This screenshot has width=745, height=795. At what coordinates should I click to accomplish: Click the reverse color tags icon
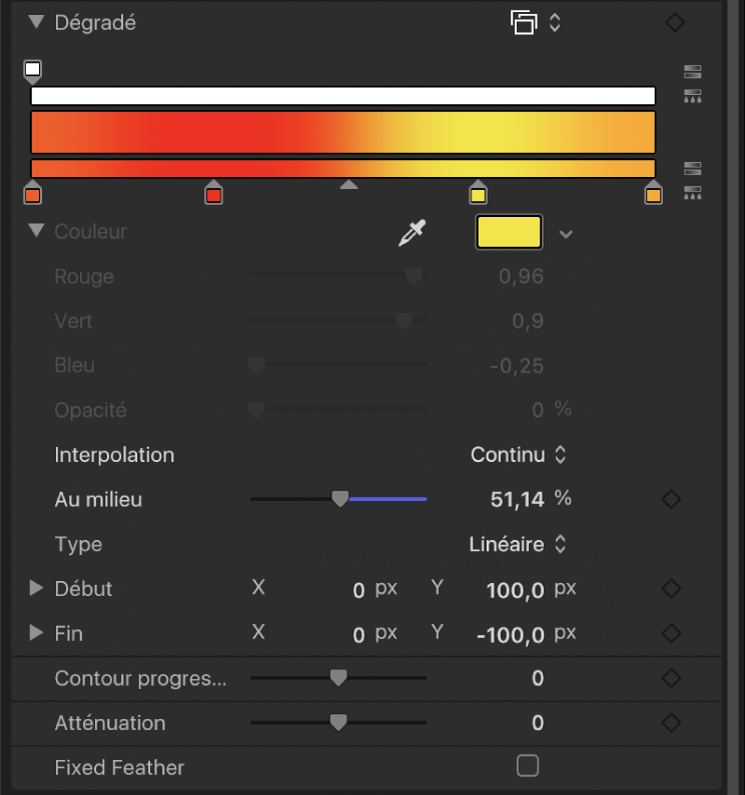click(692, 168)
